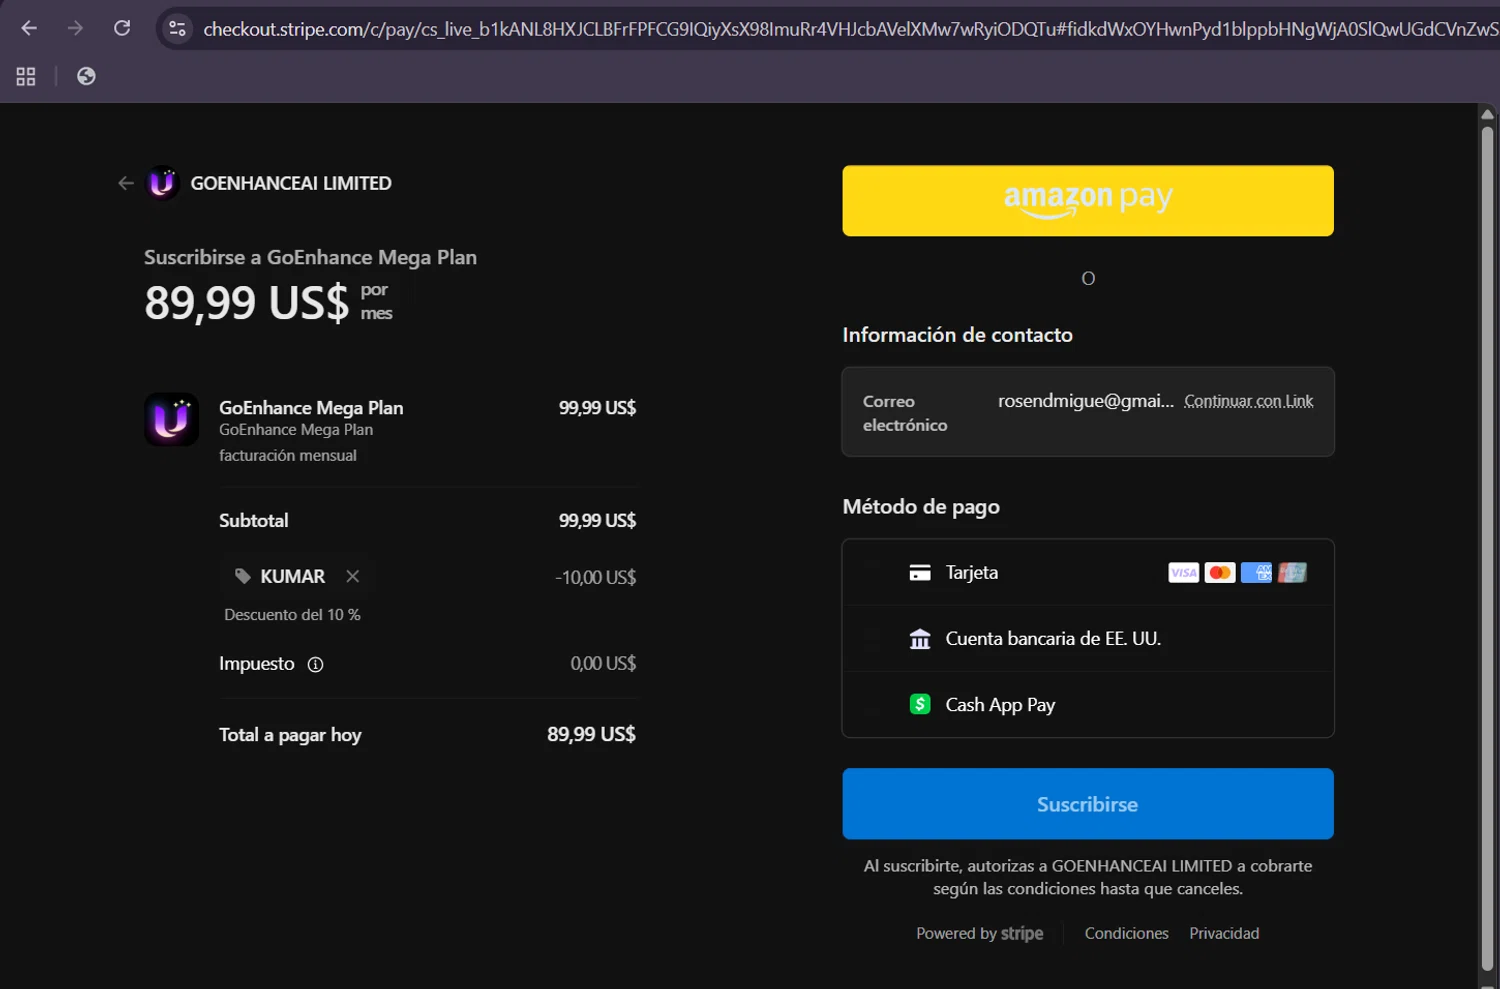The height and width of the screenshot is (989, 1500).
Task: Click the scrollbar up arrow
Action: click(x=1487, y=113)
